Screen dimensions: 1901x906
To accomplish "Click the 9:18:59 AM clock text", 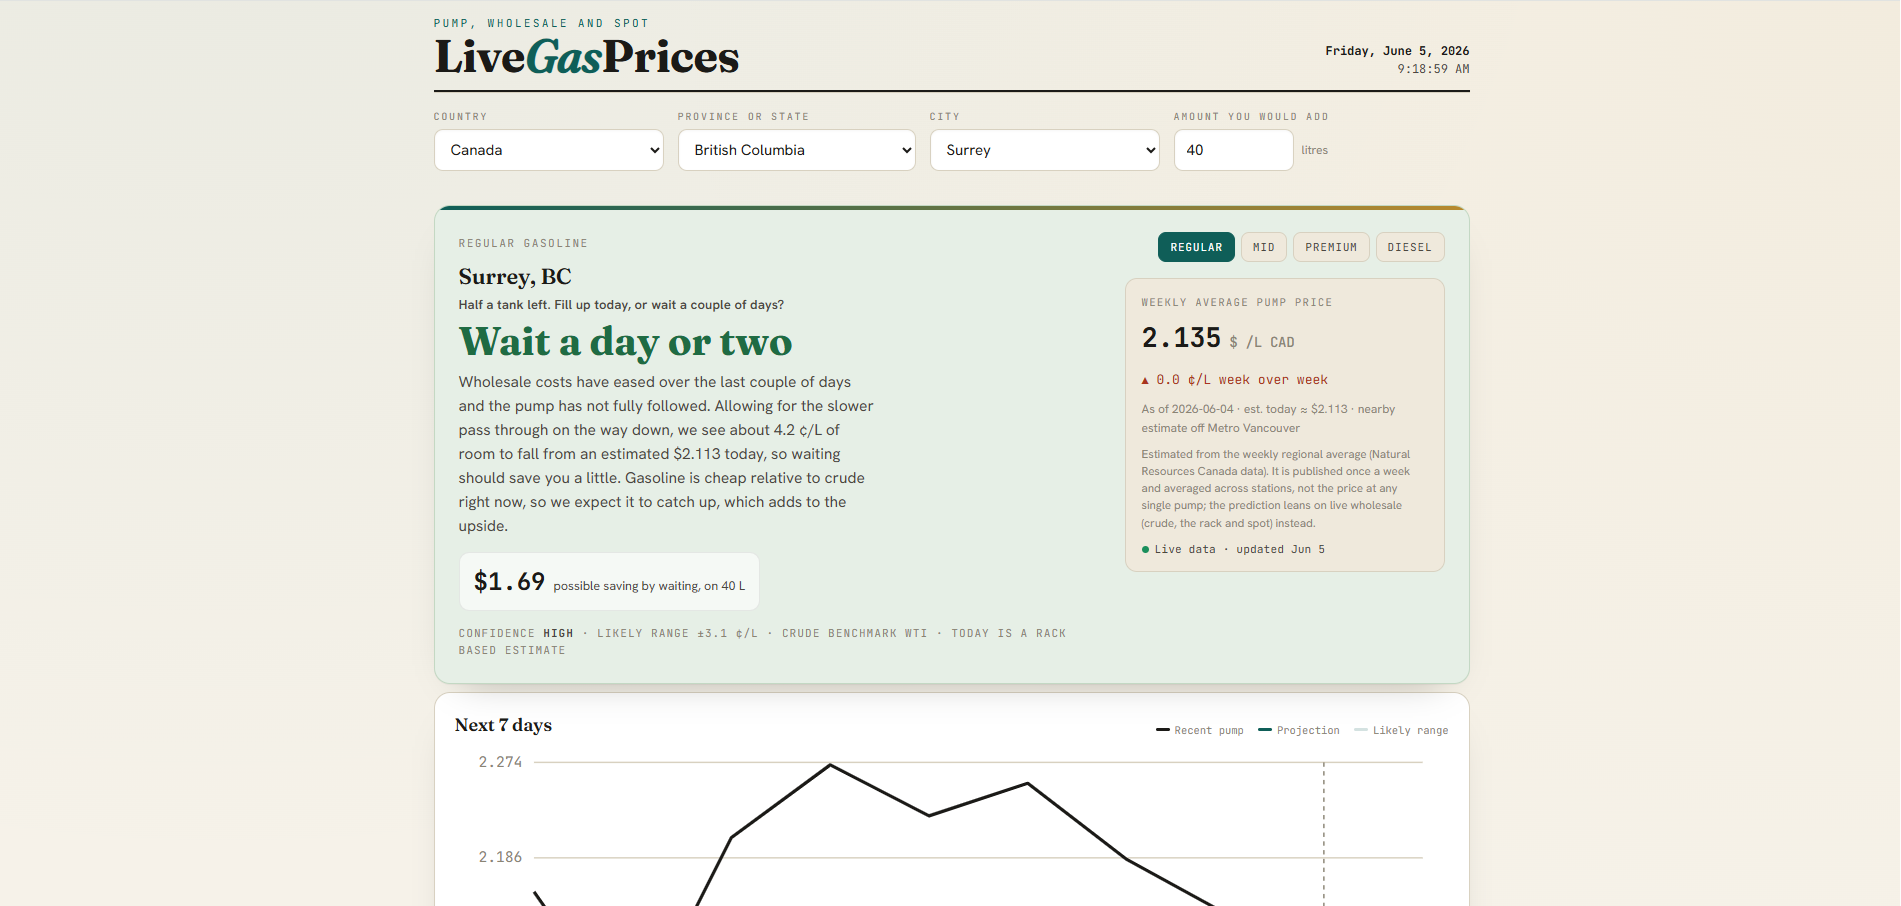I will [x=1433, y=69].
